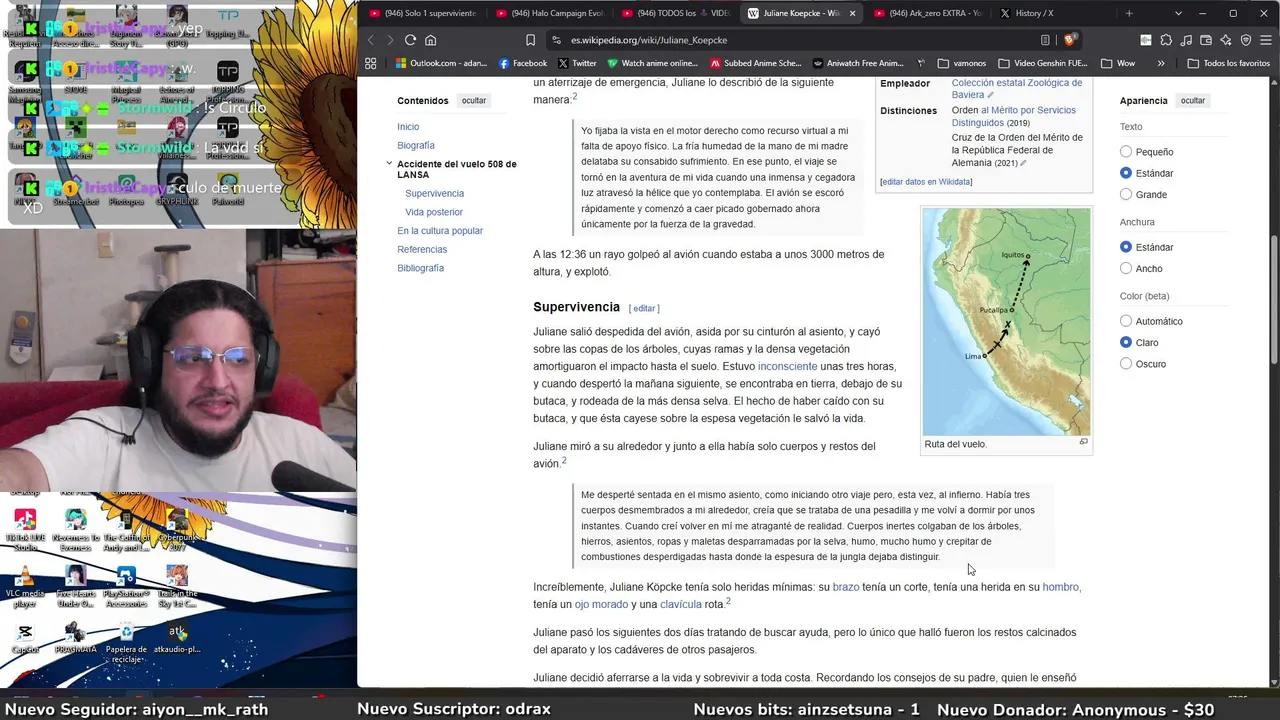This screenshot has height=720, width=1280.
Task: Open the Video Genshin FUE bookmarks folder
Action: coord(1042,63)
